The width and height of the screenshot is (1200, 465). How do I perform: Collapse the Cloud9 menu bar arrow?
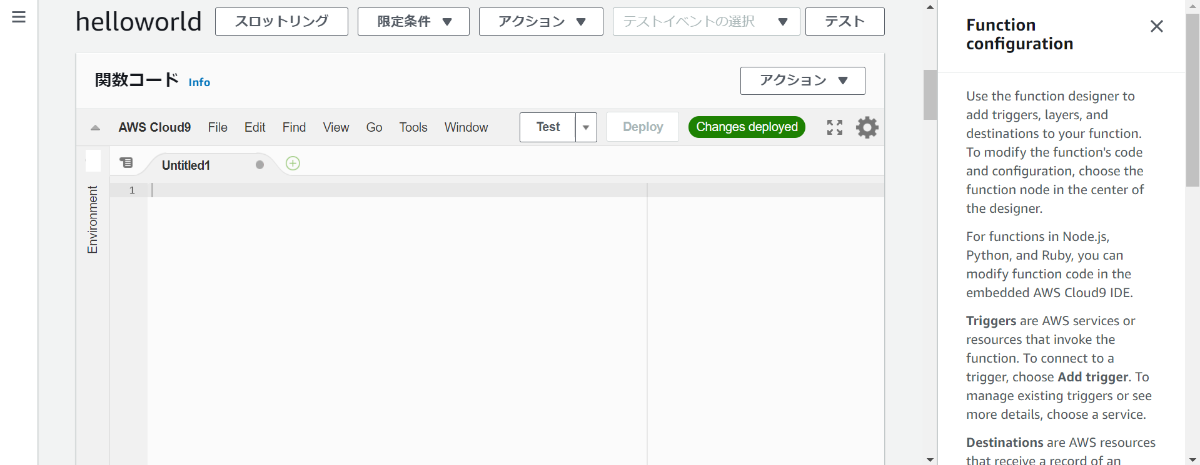point(95,128)
